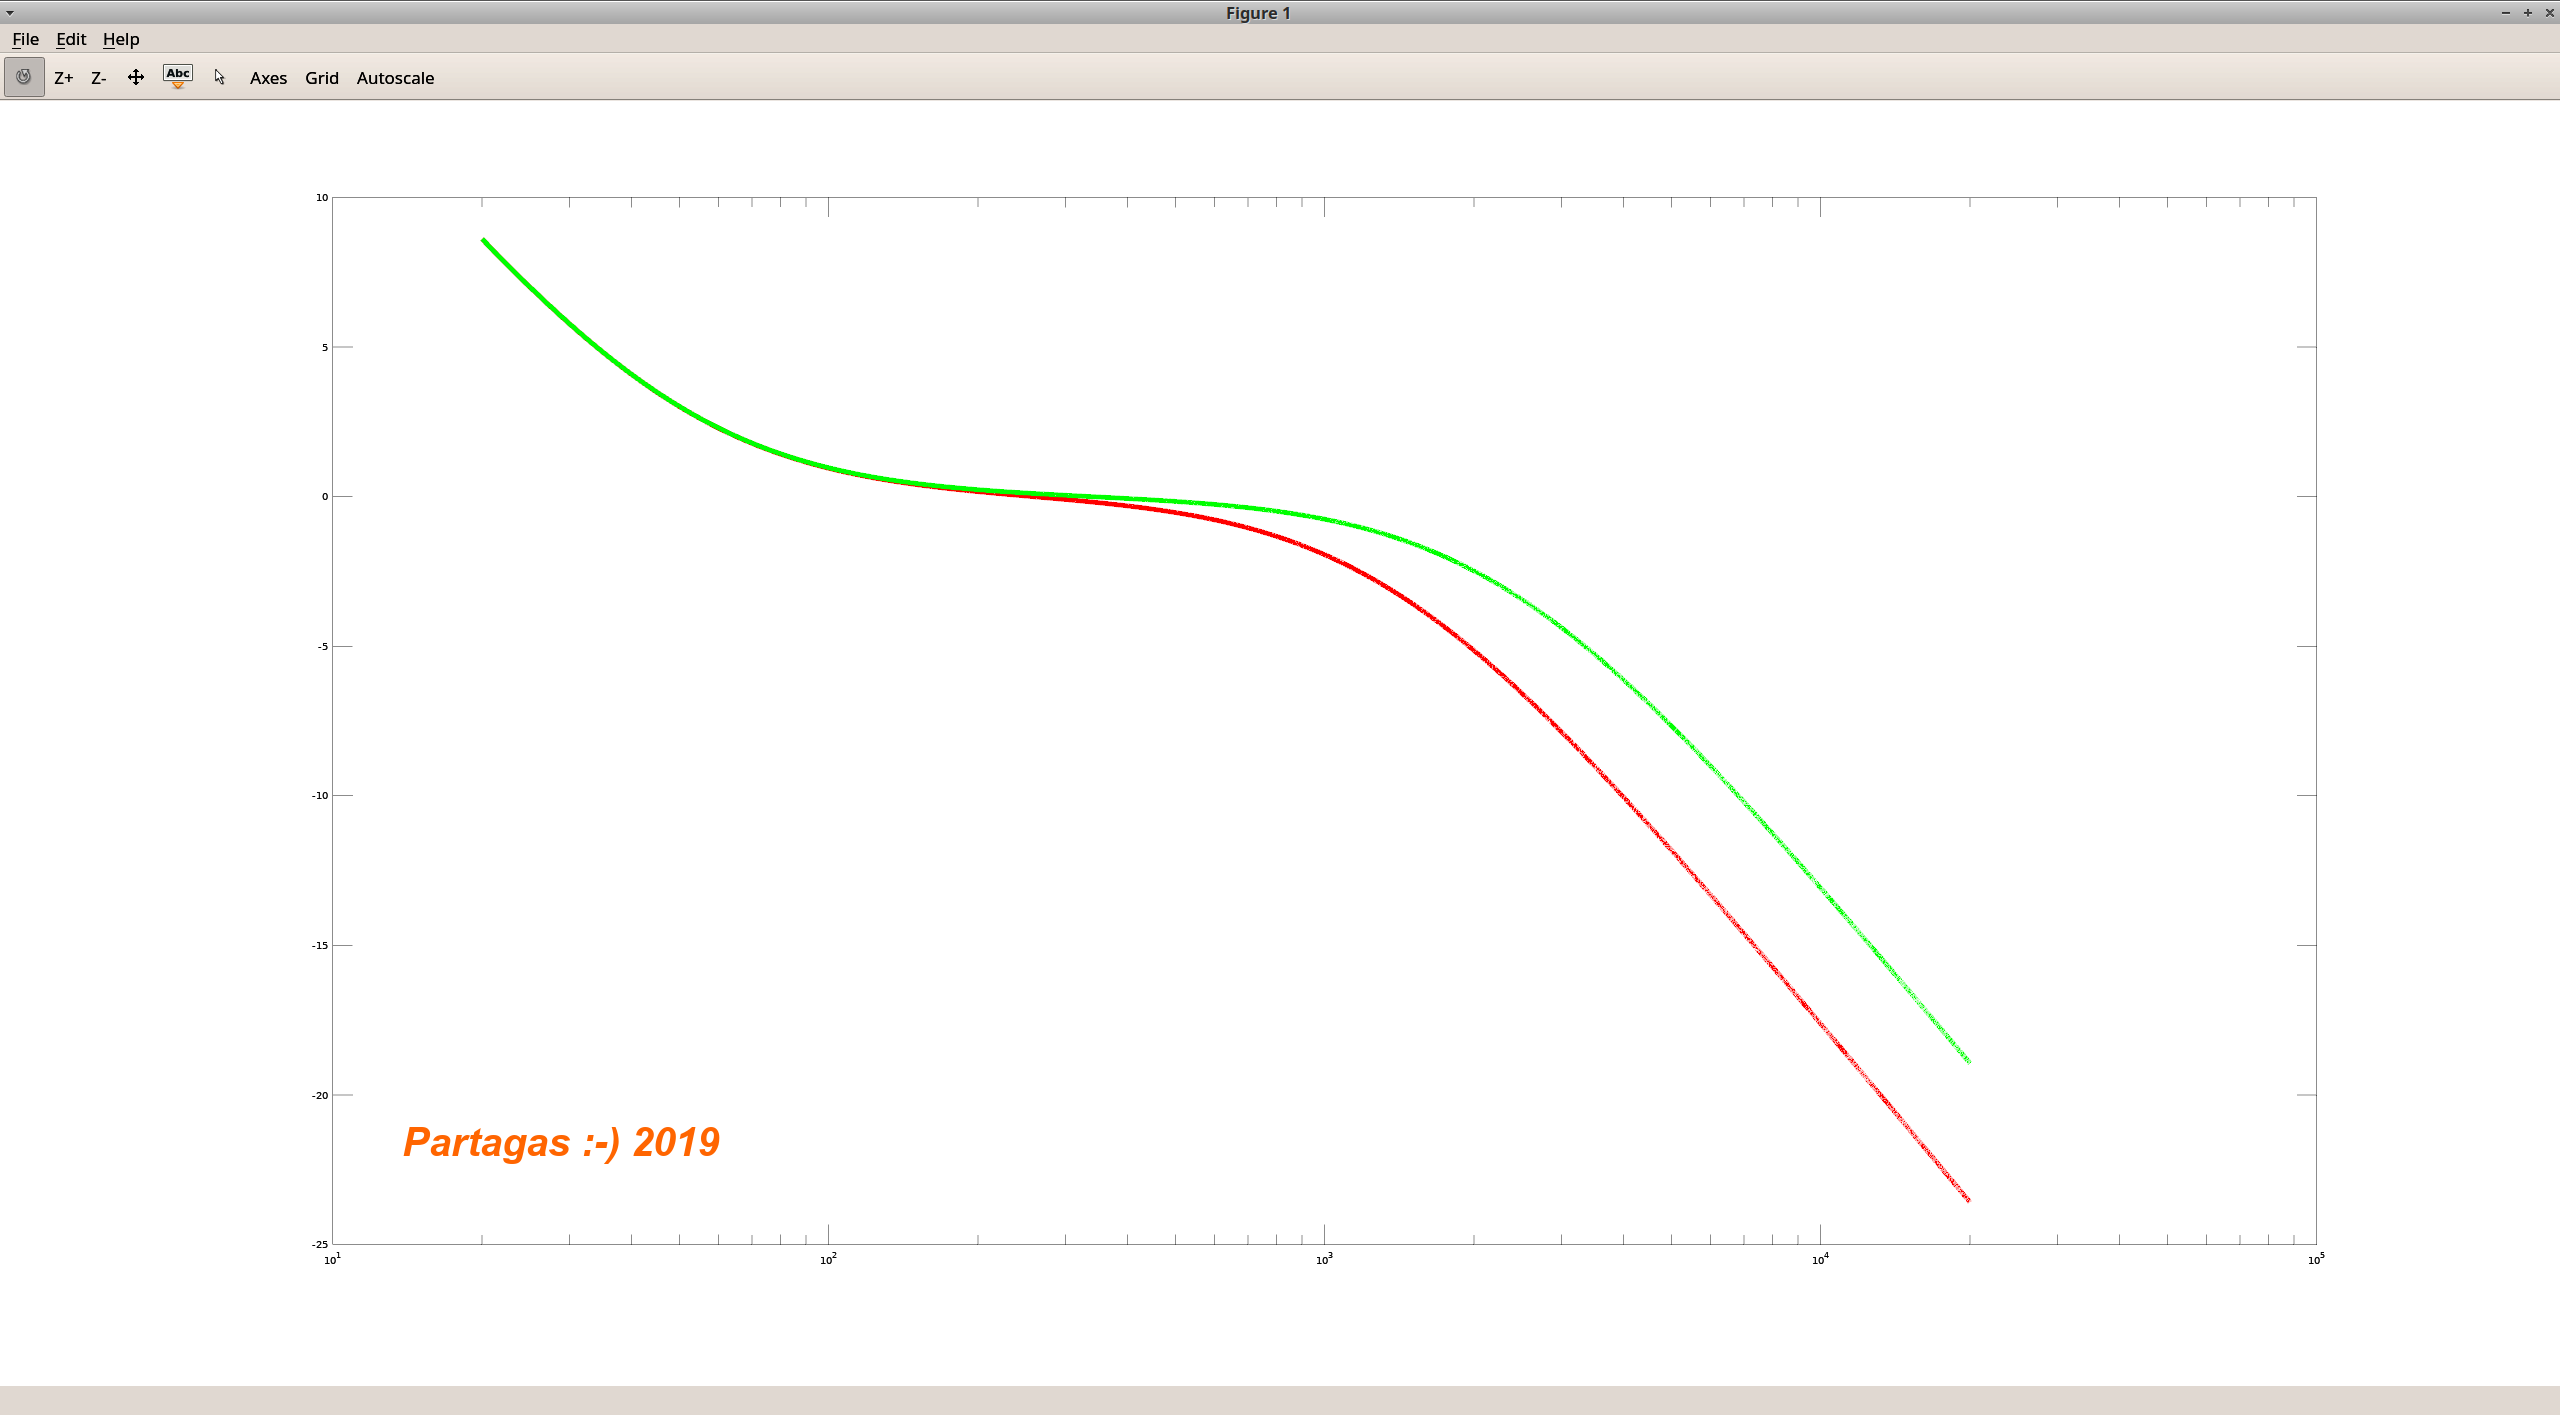Choose the arrow select pointer tool
2560x1415 pixels.
point(220,77)
